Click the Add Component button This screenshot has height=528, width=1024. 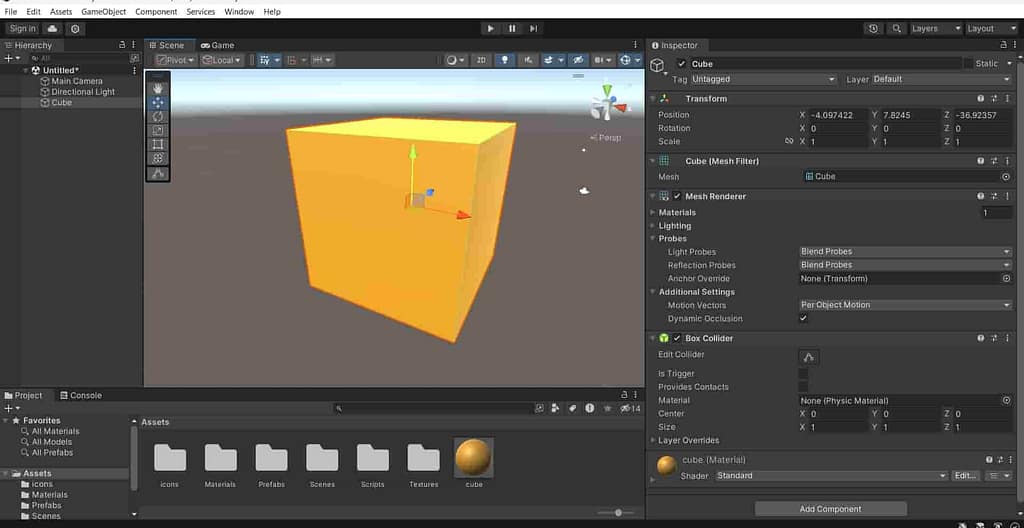[830, 509]
